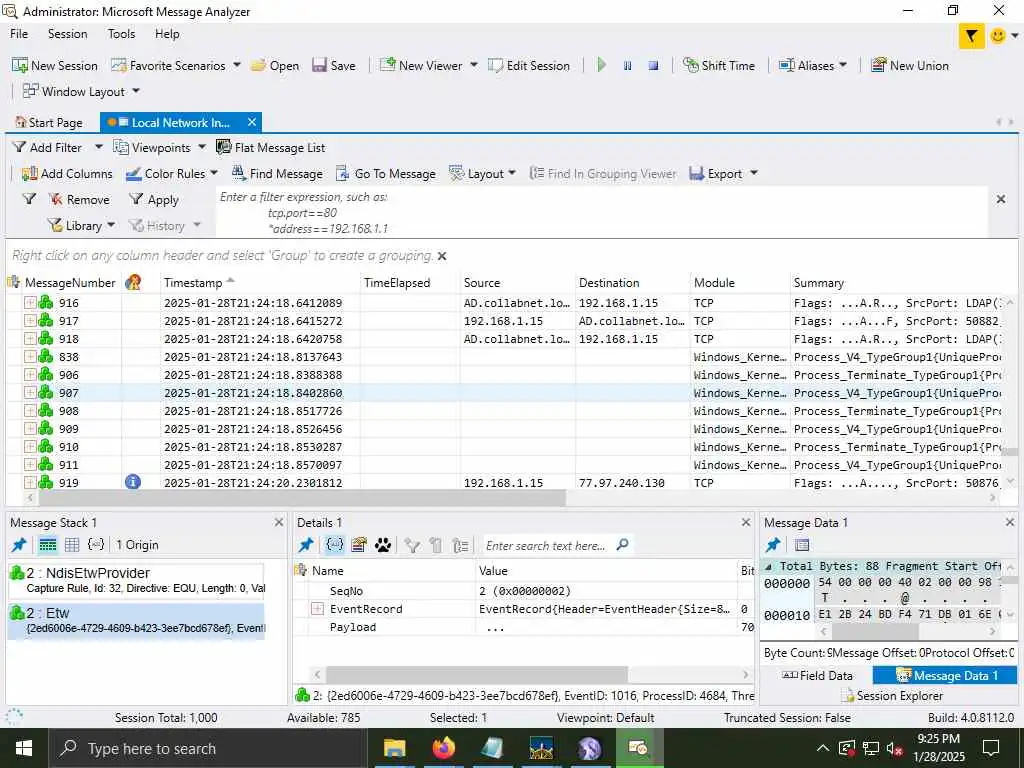Click the Remove filter button
This screenshot has height=768, width=1024.
(x=79, y=200)
